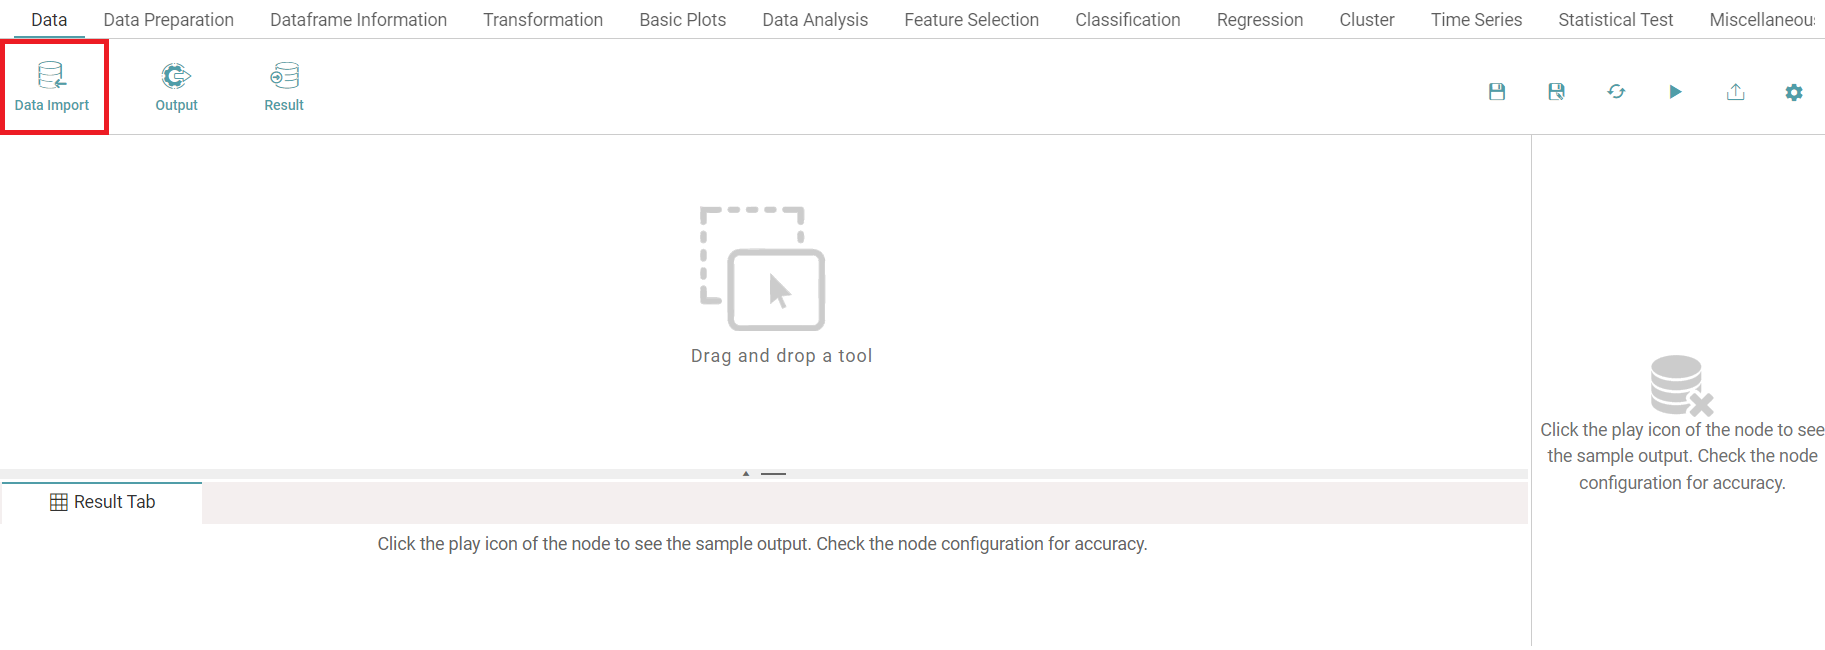Select the Result Tab at the bottom

click(103, 502)
